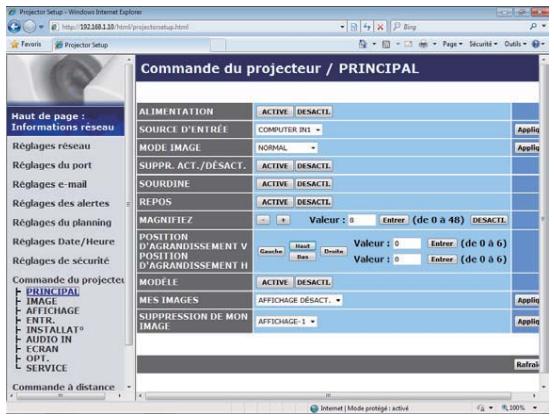Select the Projector Setup tab
This screenshot has width=554, height=418.
[131, 45]
